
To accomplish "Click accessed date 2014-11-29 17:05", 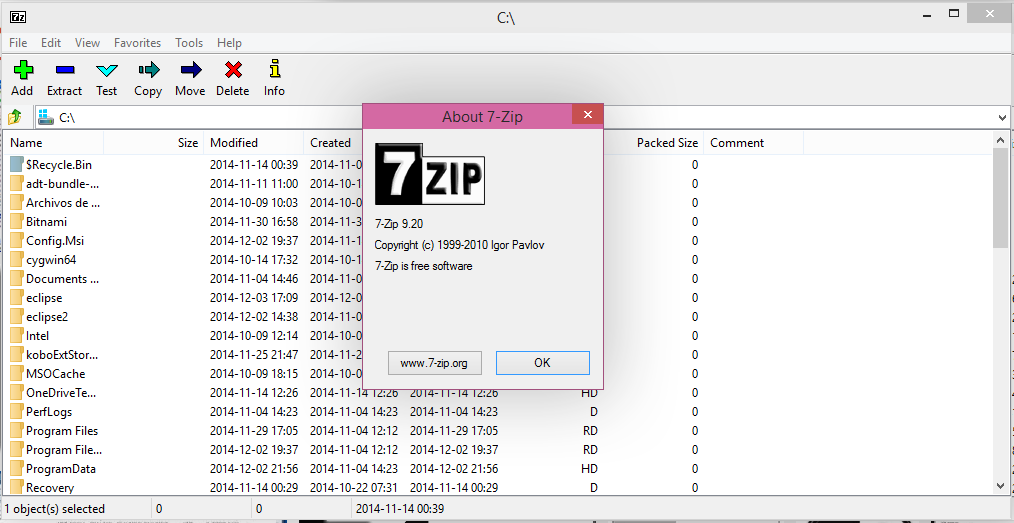I will [x=454, y=431].
